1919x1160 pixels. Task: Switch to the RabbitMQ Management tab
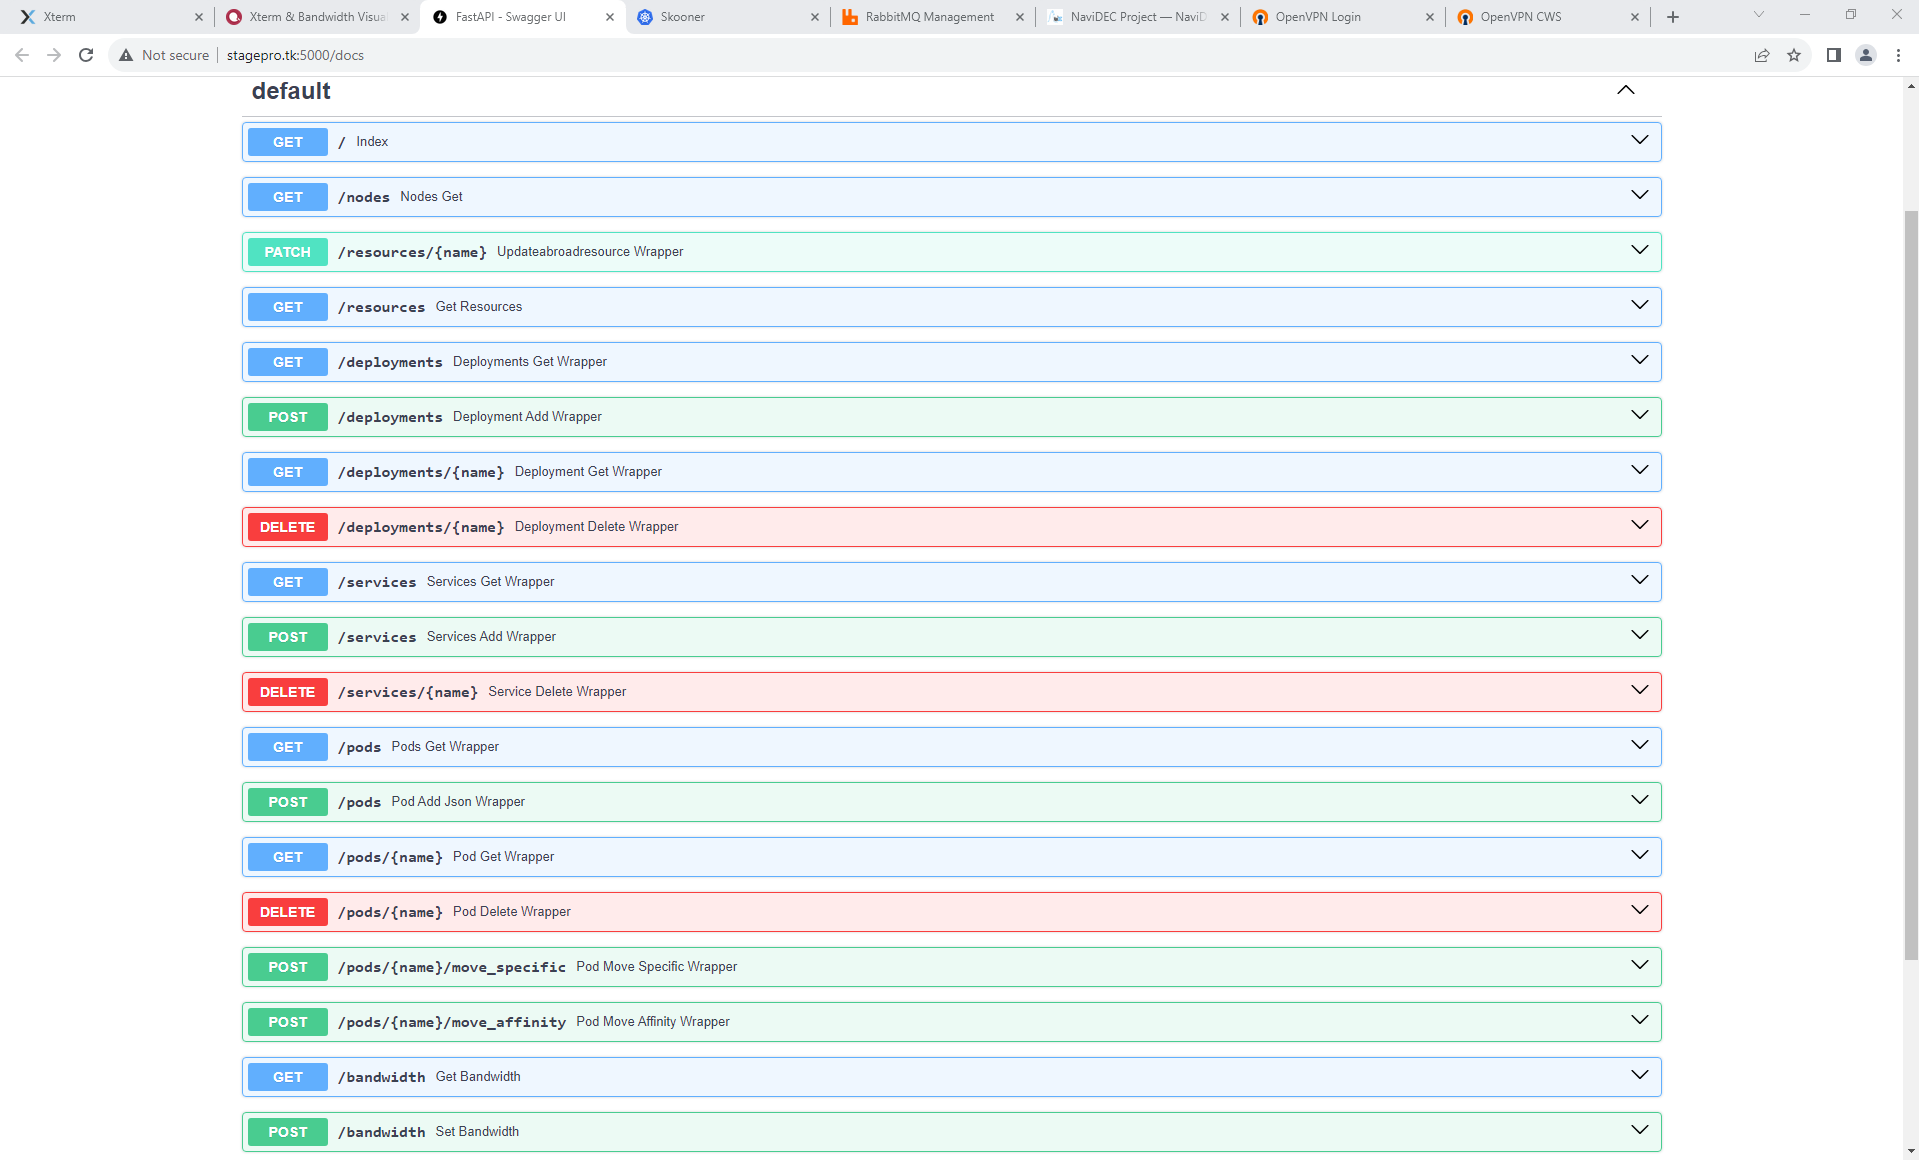click(x=933, y=17)
